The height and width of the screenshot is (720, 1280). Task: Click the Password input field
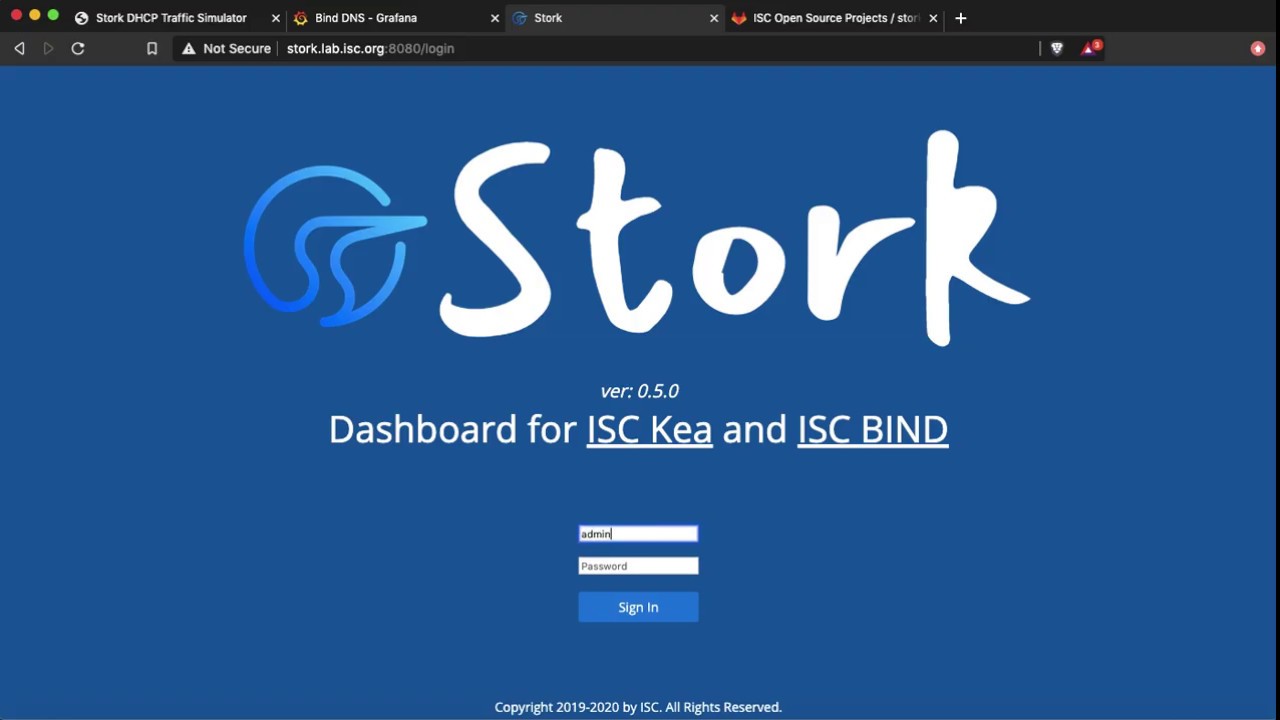(638, 566)
